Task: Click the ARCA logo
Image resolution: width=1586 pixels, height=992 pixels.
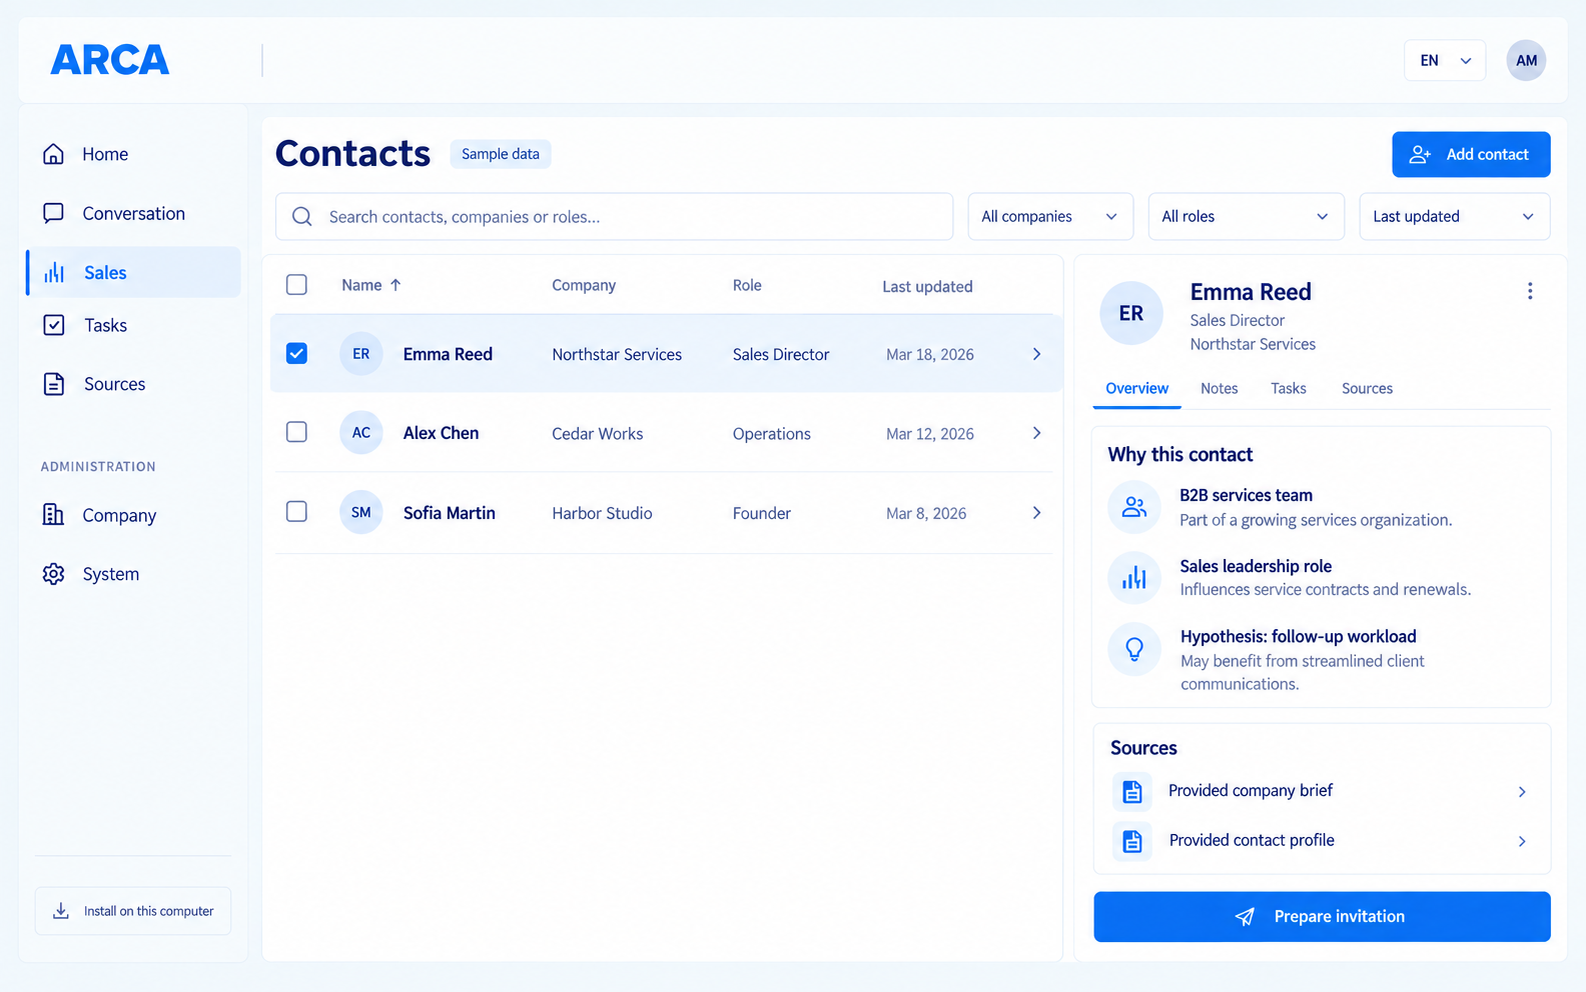Action: 110,60
